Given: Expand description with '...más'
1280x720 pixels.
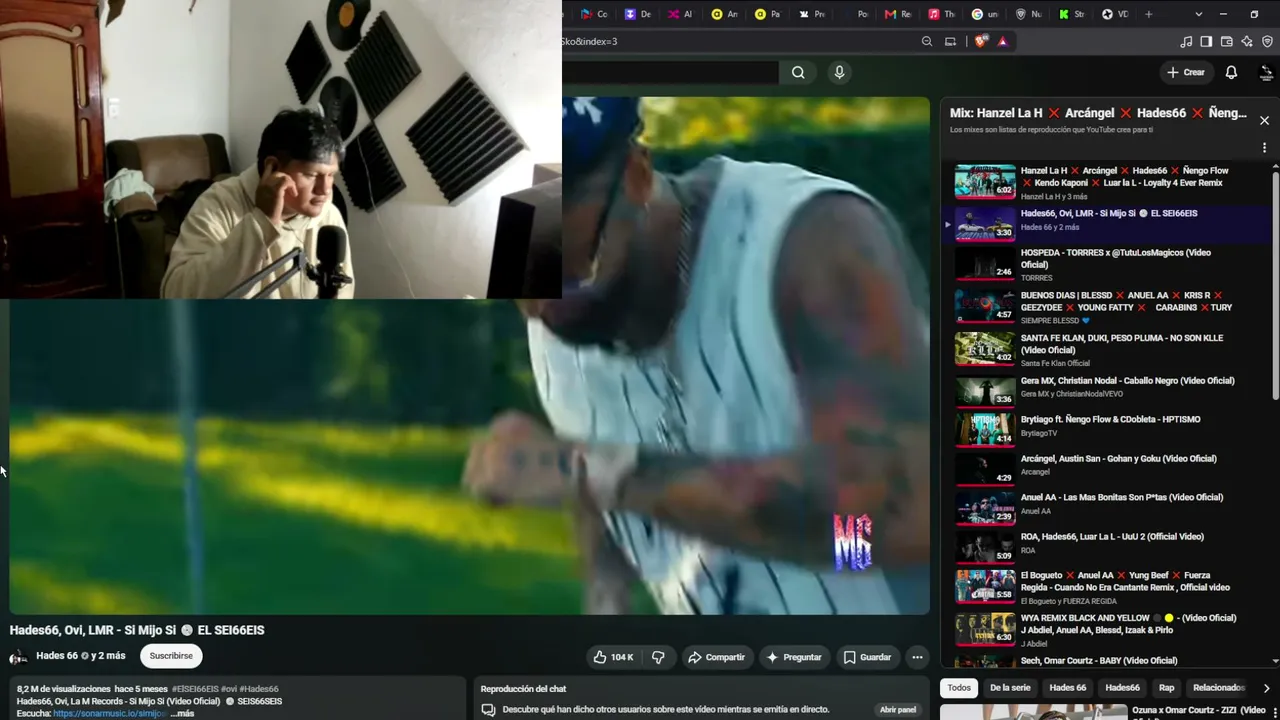Looking at the screenshot, I should point(182,713).
